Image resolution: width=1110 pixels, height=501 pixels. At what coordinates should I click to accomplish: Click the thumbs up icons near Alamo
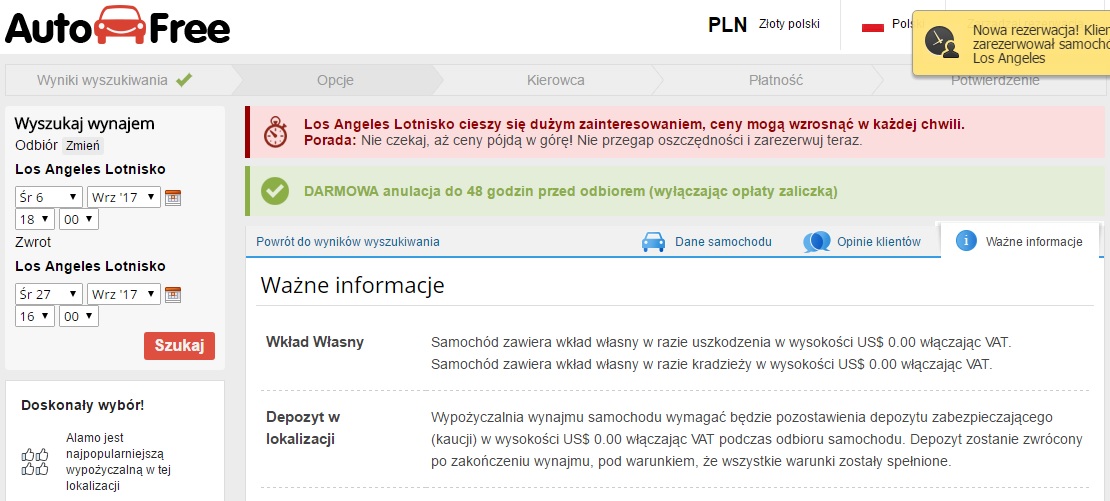[35, 461]
